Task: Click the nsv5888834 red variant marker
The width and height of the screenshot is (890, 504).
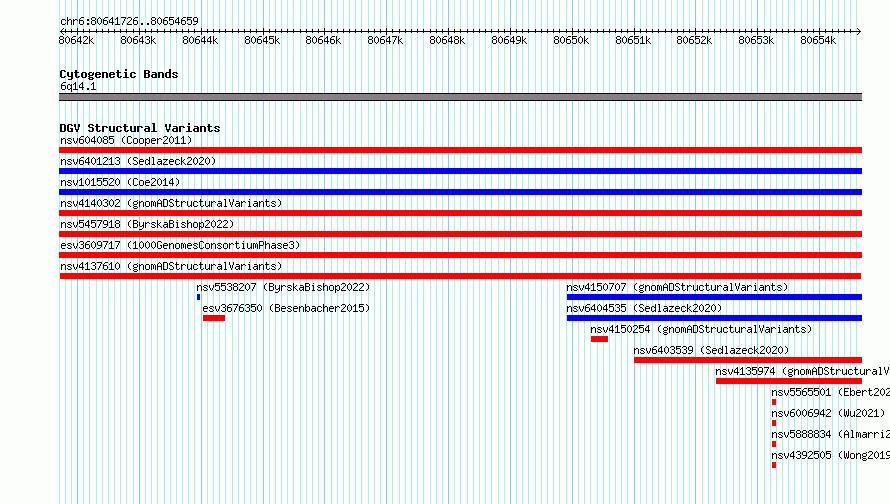Action: pos(774,444)
